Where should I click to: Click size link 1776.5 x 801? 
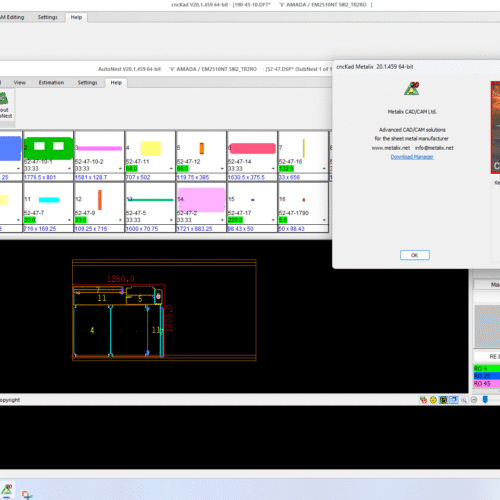(40, 177)
